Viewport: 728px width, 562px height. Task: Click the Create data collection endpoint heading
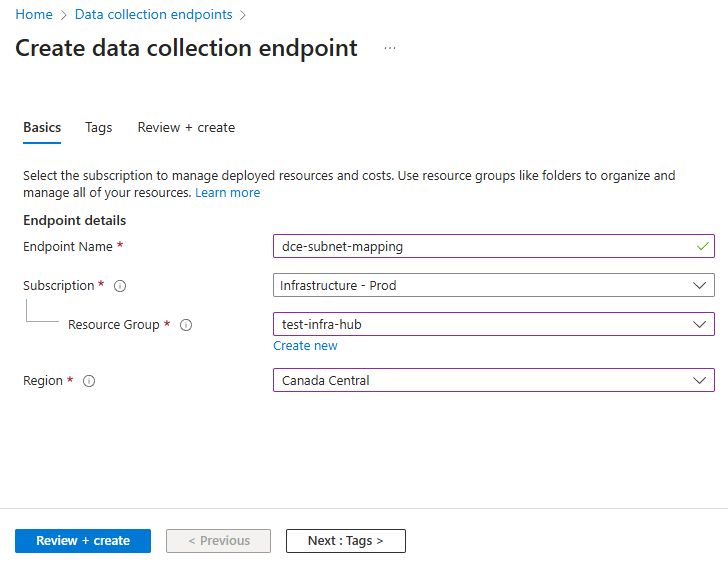click(186, 48)
